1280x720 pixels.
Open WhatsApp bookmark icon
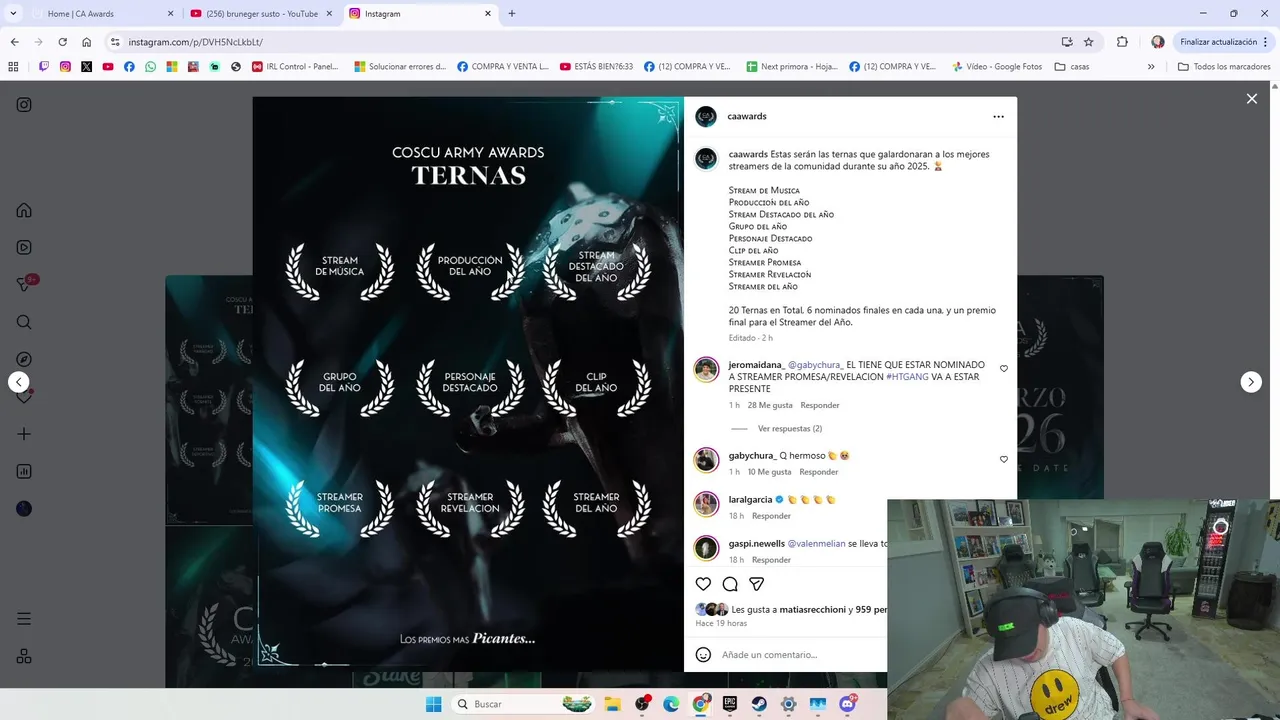pyautogui.click(x=150, y=67)
